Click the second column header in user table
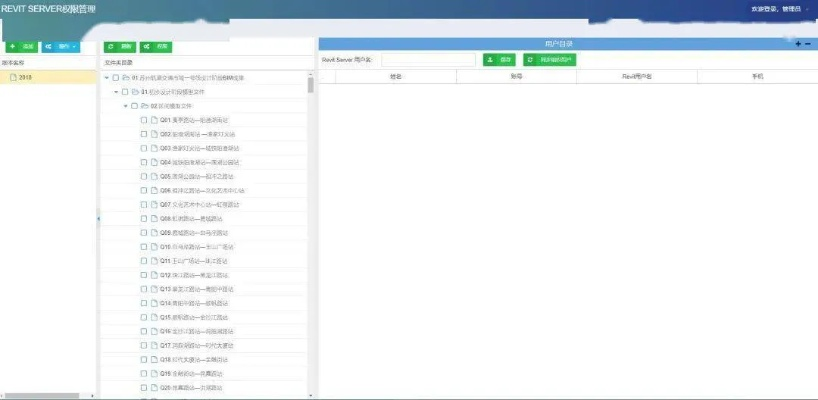Image resolution: width=818 pixels, height=400 pixels. (516, 77)
